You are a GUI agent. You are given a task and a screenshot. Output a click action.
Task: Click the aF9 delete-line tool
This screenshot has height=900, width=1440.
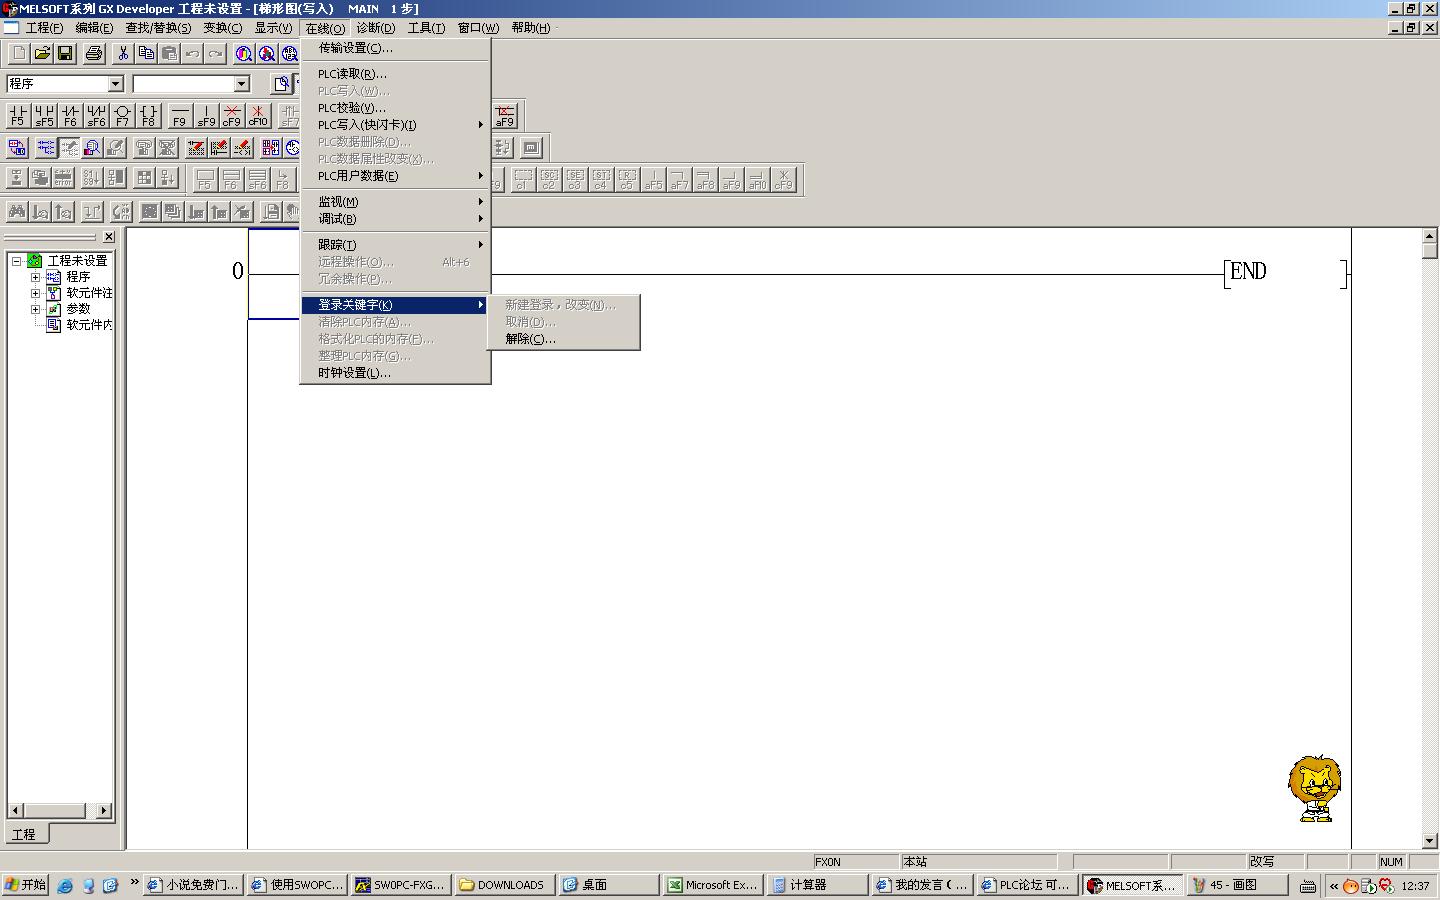point(505,116)
